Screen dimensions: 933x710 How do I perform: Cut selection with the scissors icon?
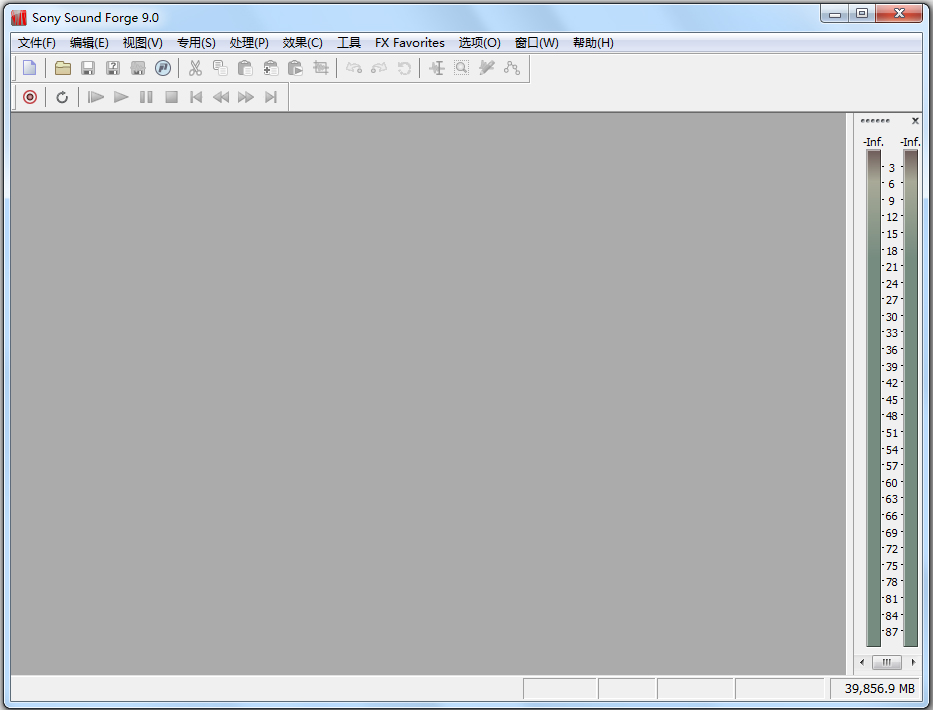pos(195,68)
